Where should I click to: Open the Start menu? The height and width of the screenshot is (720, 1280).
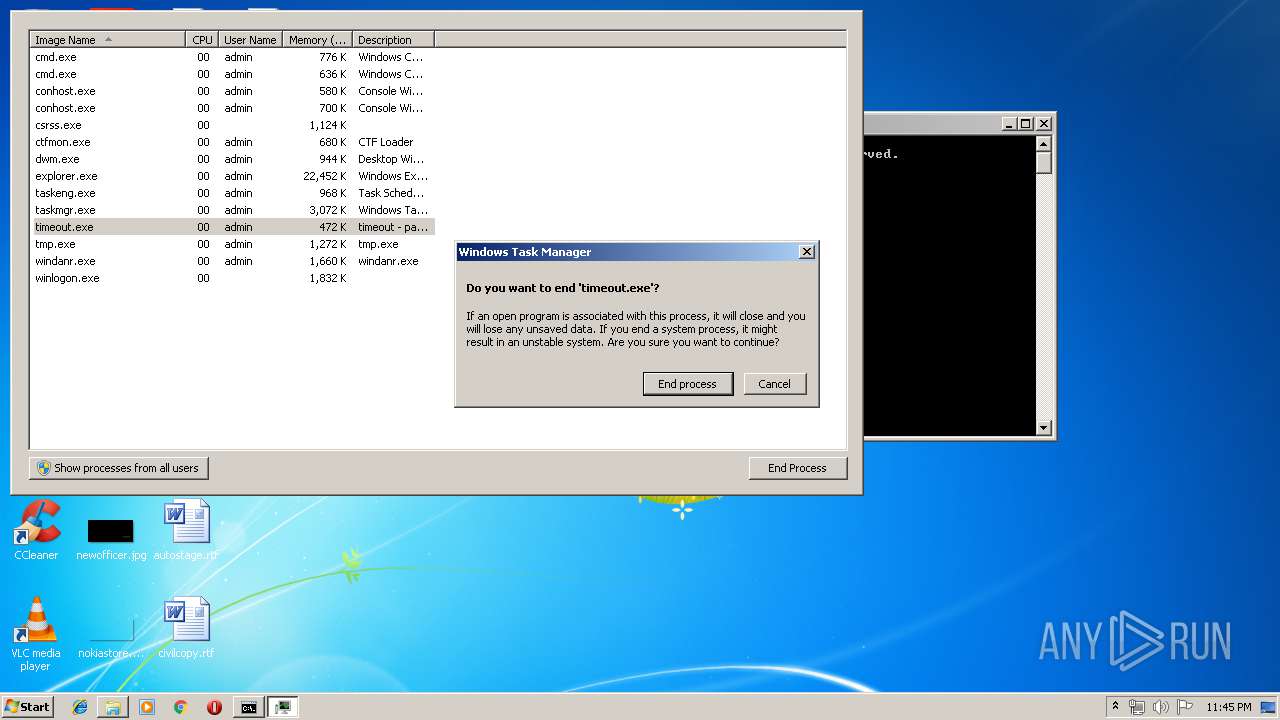(x=27, y=706)
